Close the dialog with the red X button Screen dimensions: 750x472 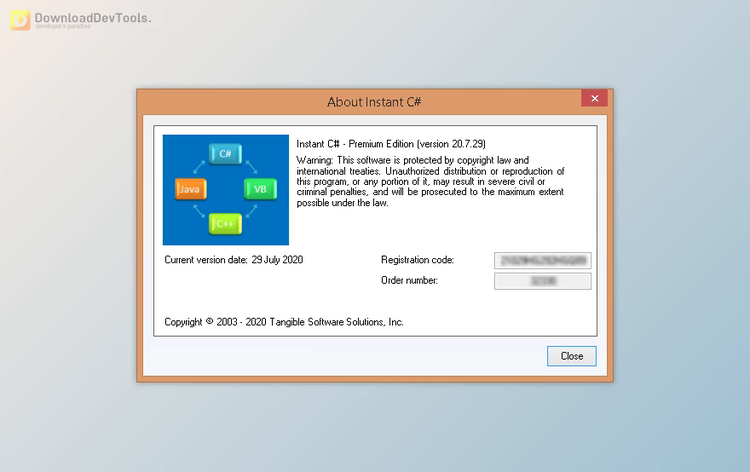(x=595, y=98)
